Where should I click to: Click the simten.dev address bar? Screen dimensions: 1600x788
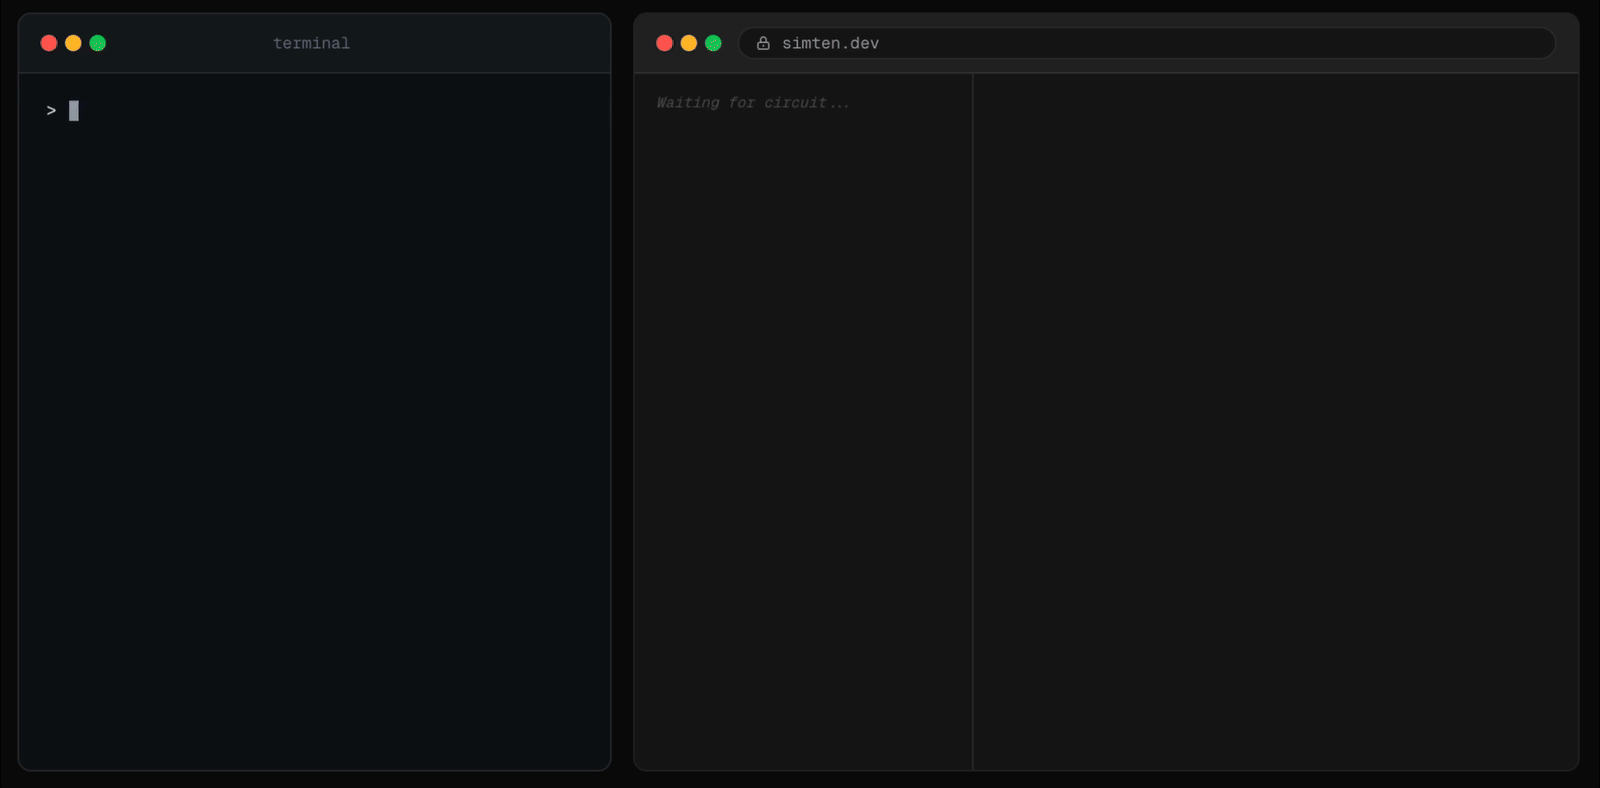1147,43
